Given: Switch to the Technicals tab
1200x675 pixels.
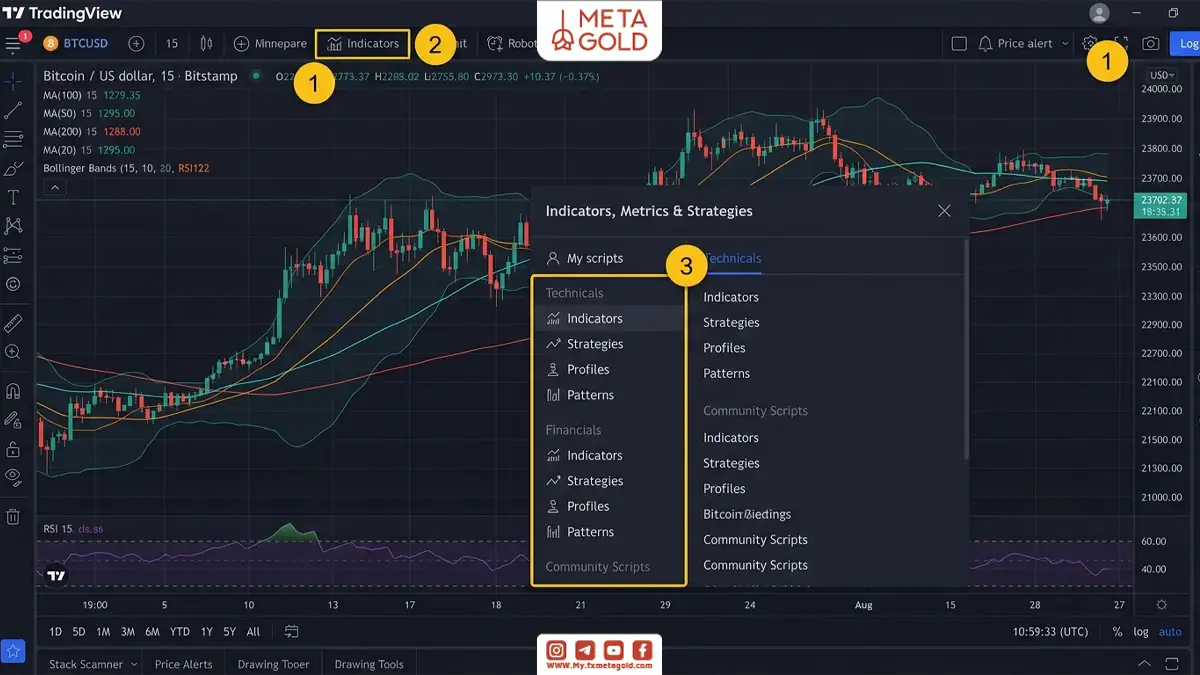Looking at the screenshot, I should [x=733, y=258].
